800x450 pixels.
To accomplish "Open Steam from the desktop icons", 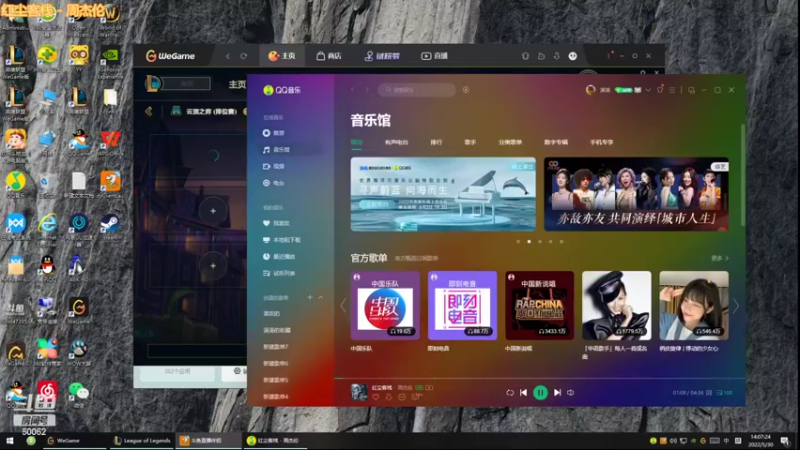I will (110, 225).
